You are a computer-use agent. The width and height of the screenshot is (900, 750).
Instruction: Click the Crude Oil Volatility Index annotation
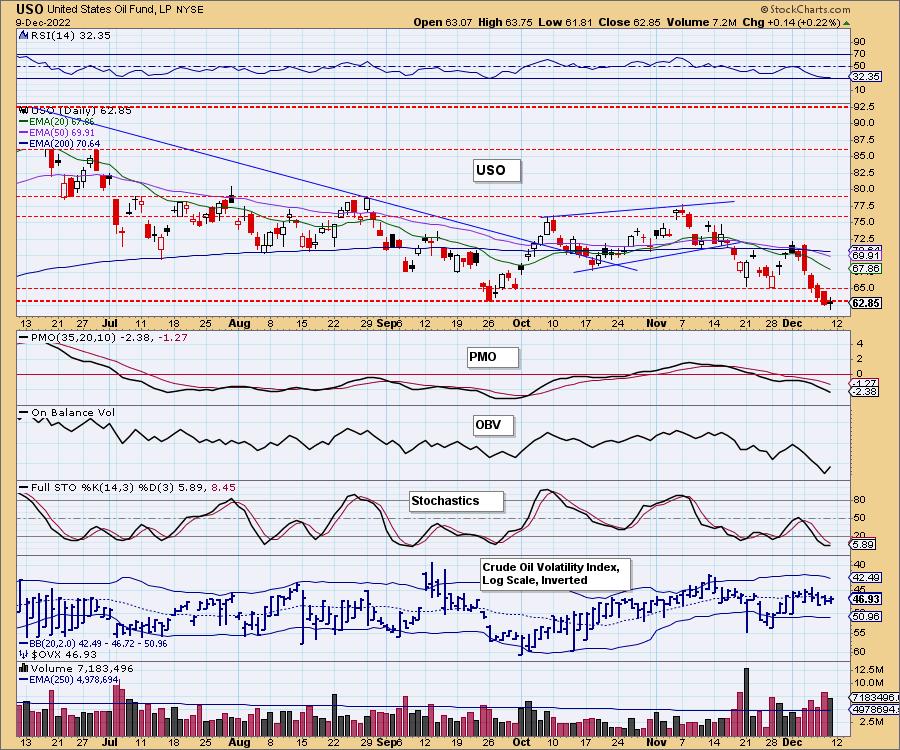tap(555, 574)
